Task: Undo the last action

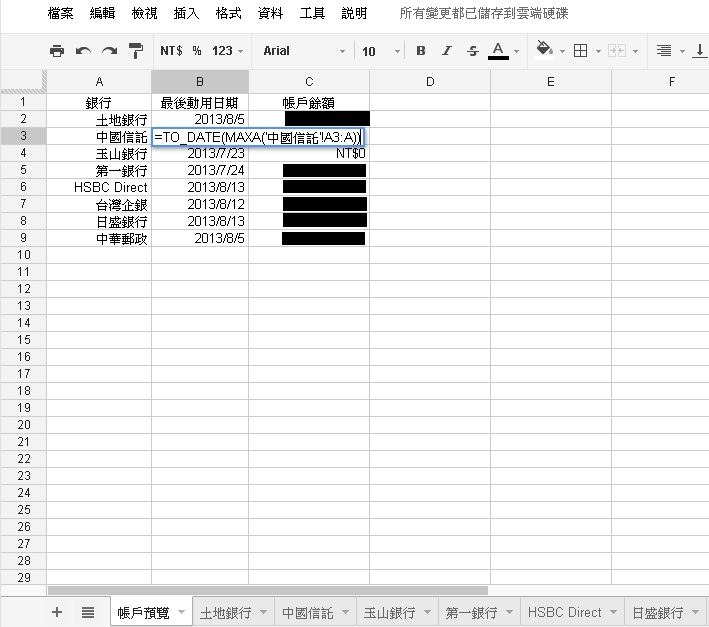Action: coord(83,51)
